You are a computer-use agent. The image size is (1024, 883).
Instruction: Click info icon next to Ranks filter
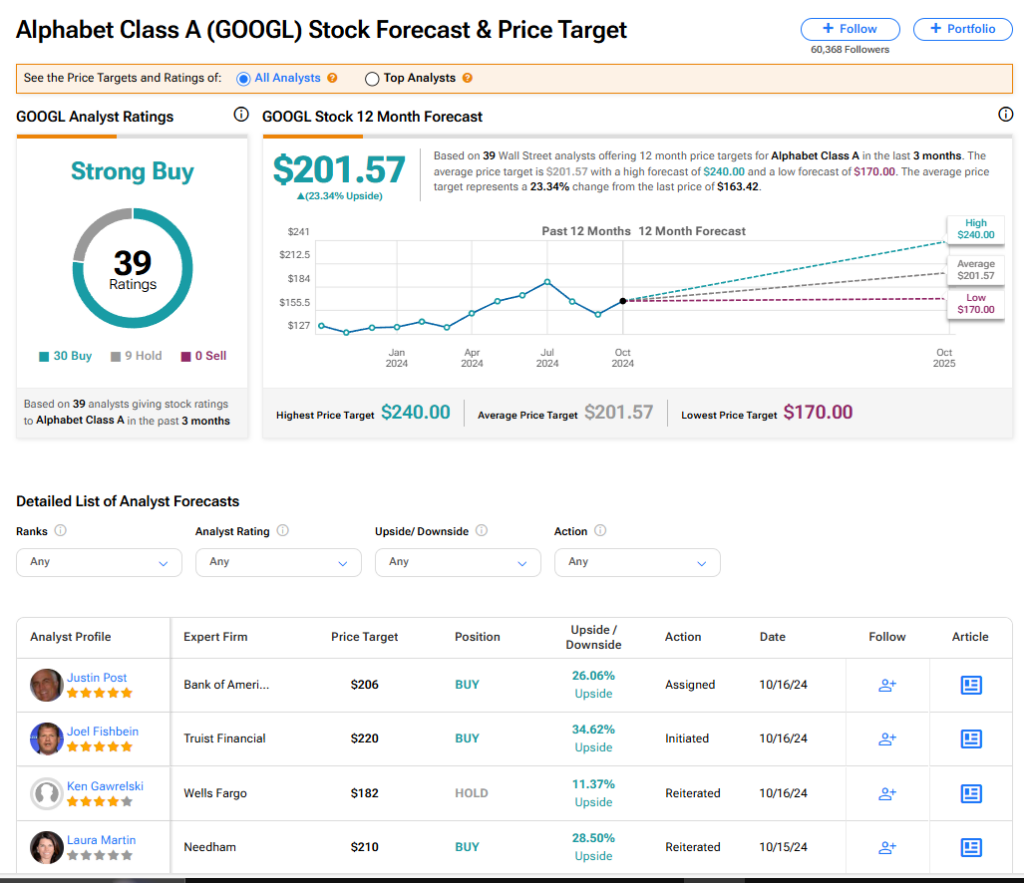pos(60,531)
